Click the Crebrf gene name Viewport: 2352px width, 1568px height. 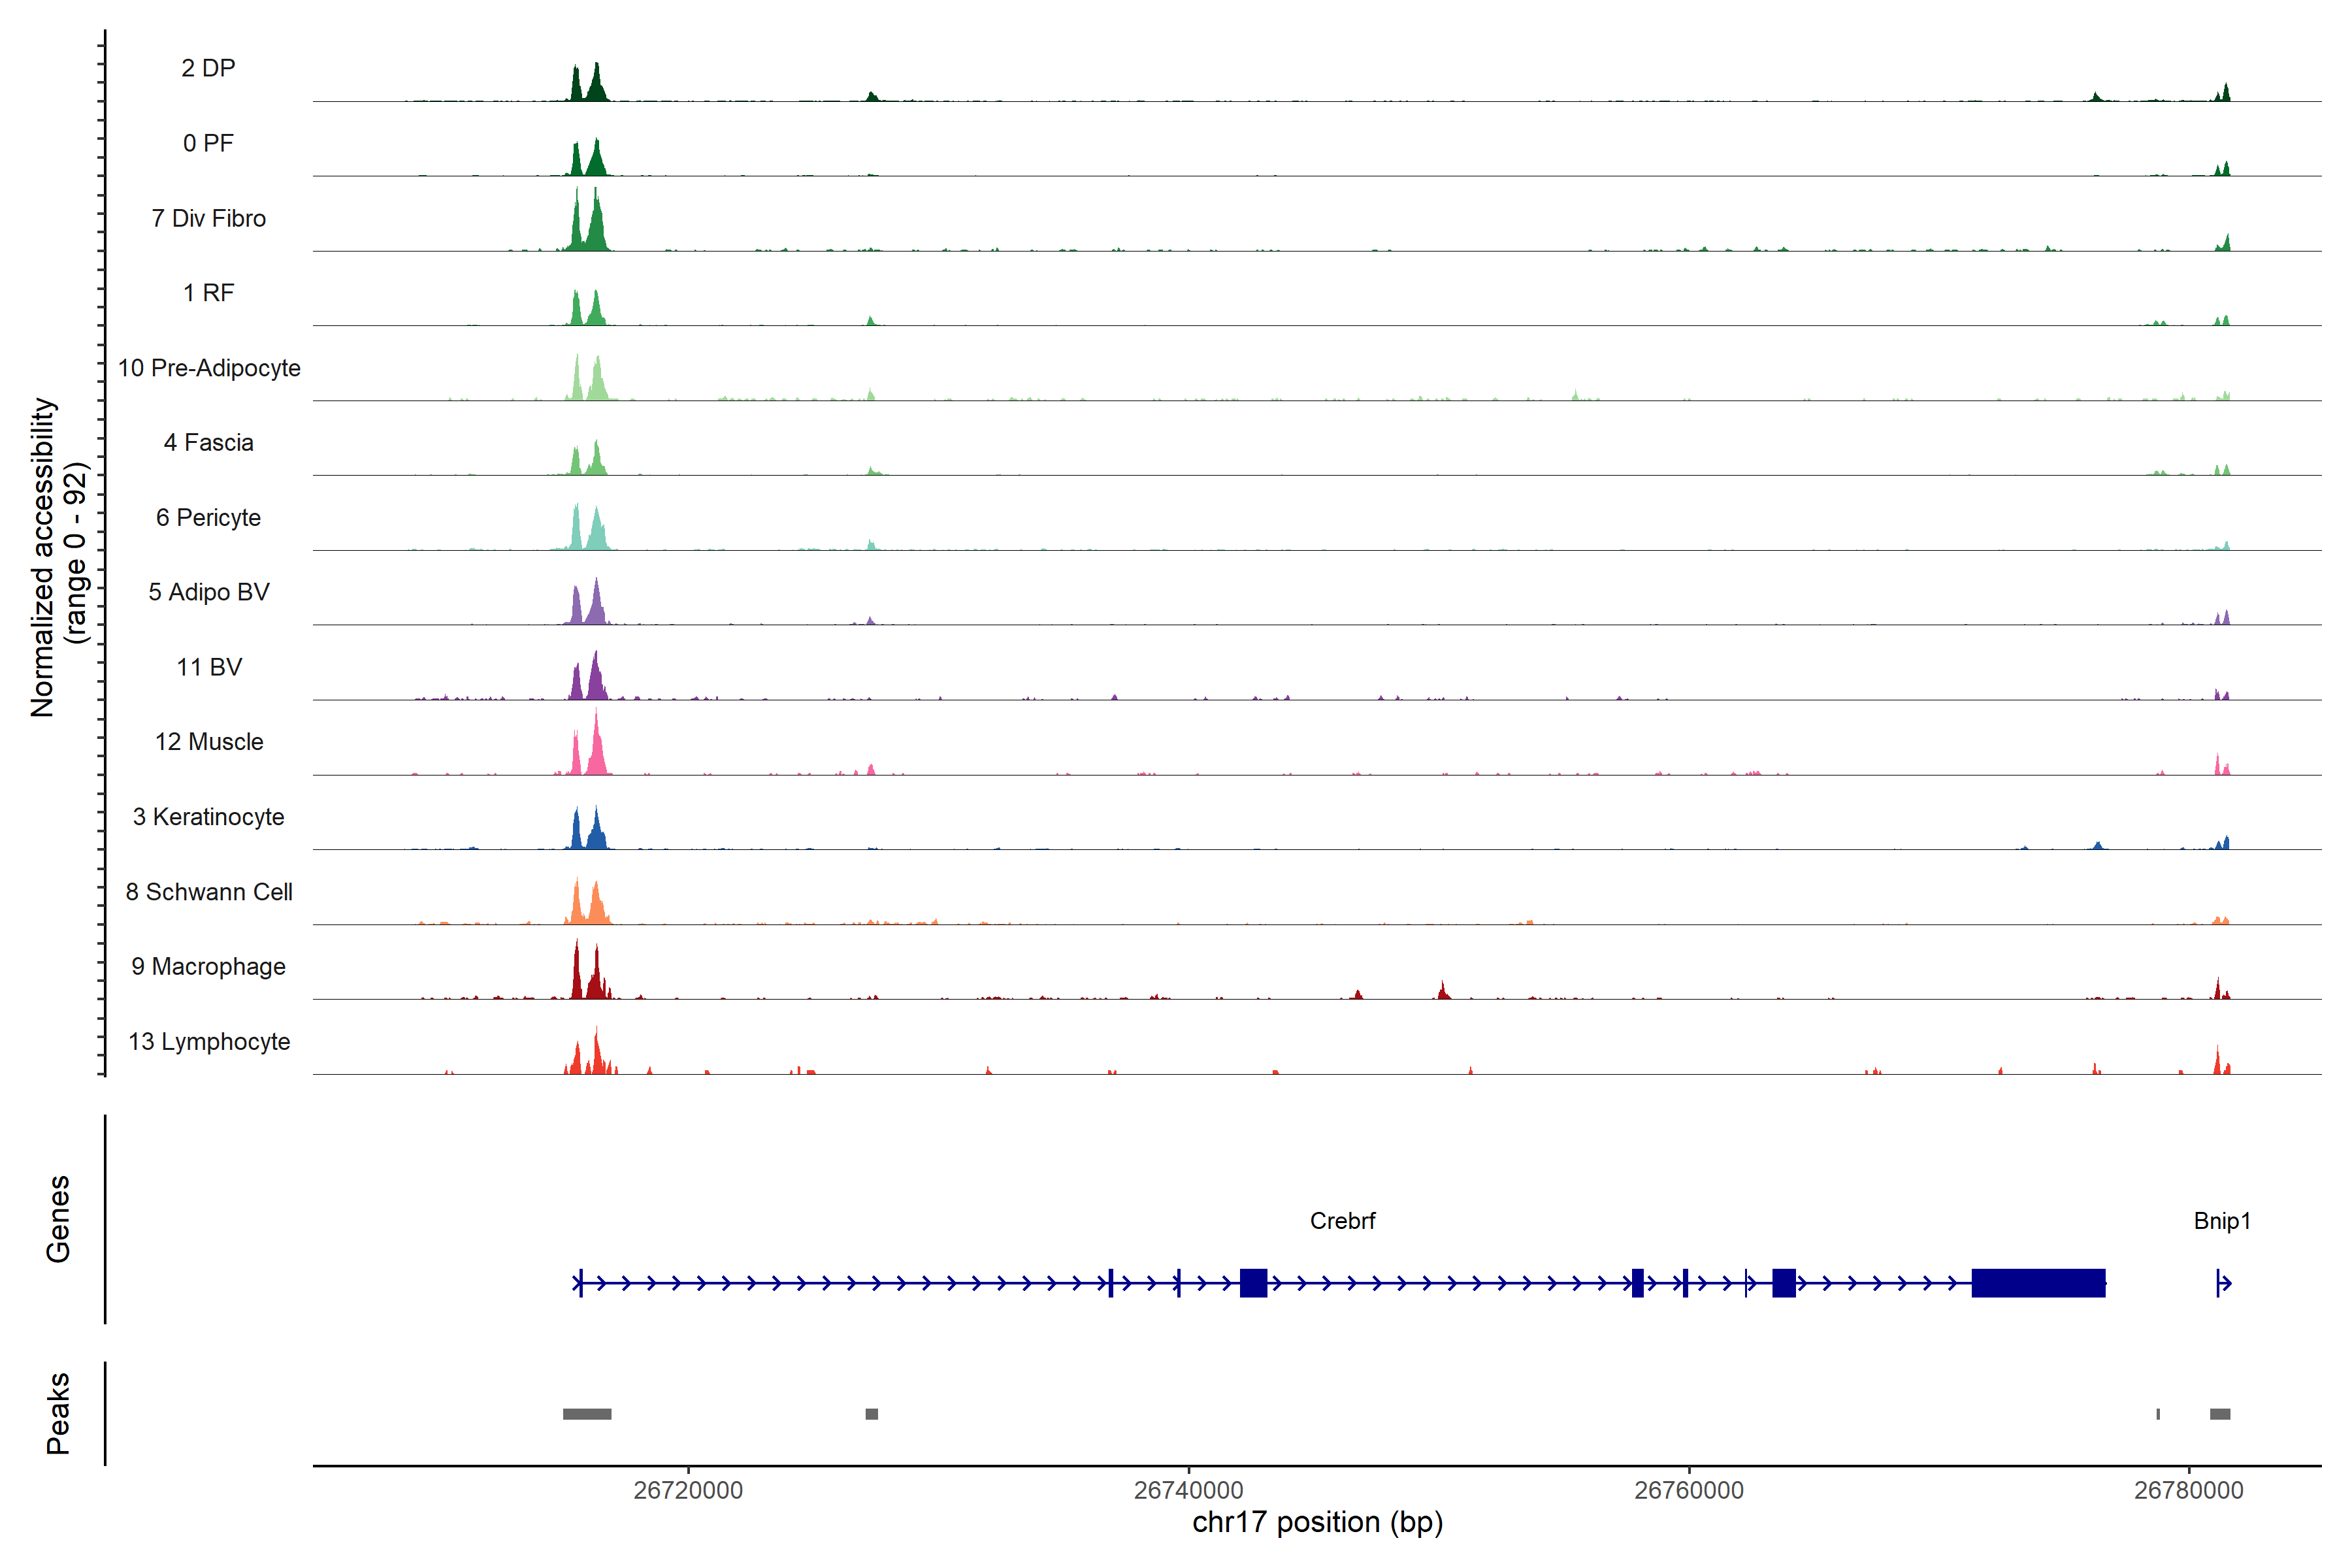(x=1342, y=1220)
